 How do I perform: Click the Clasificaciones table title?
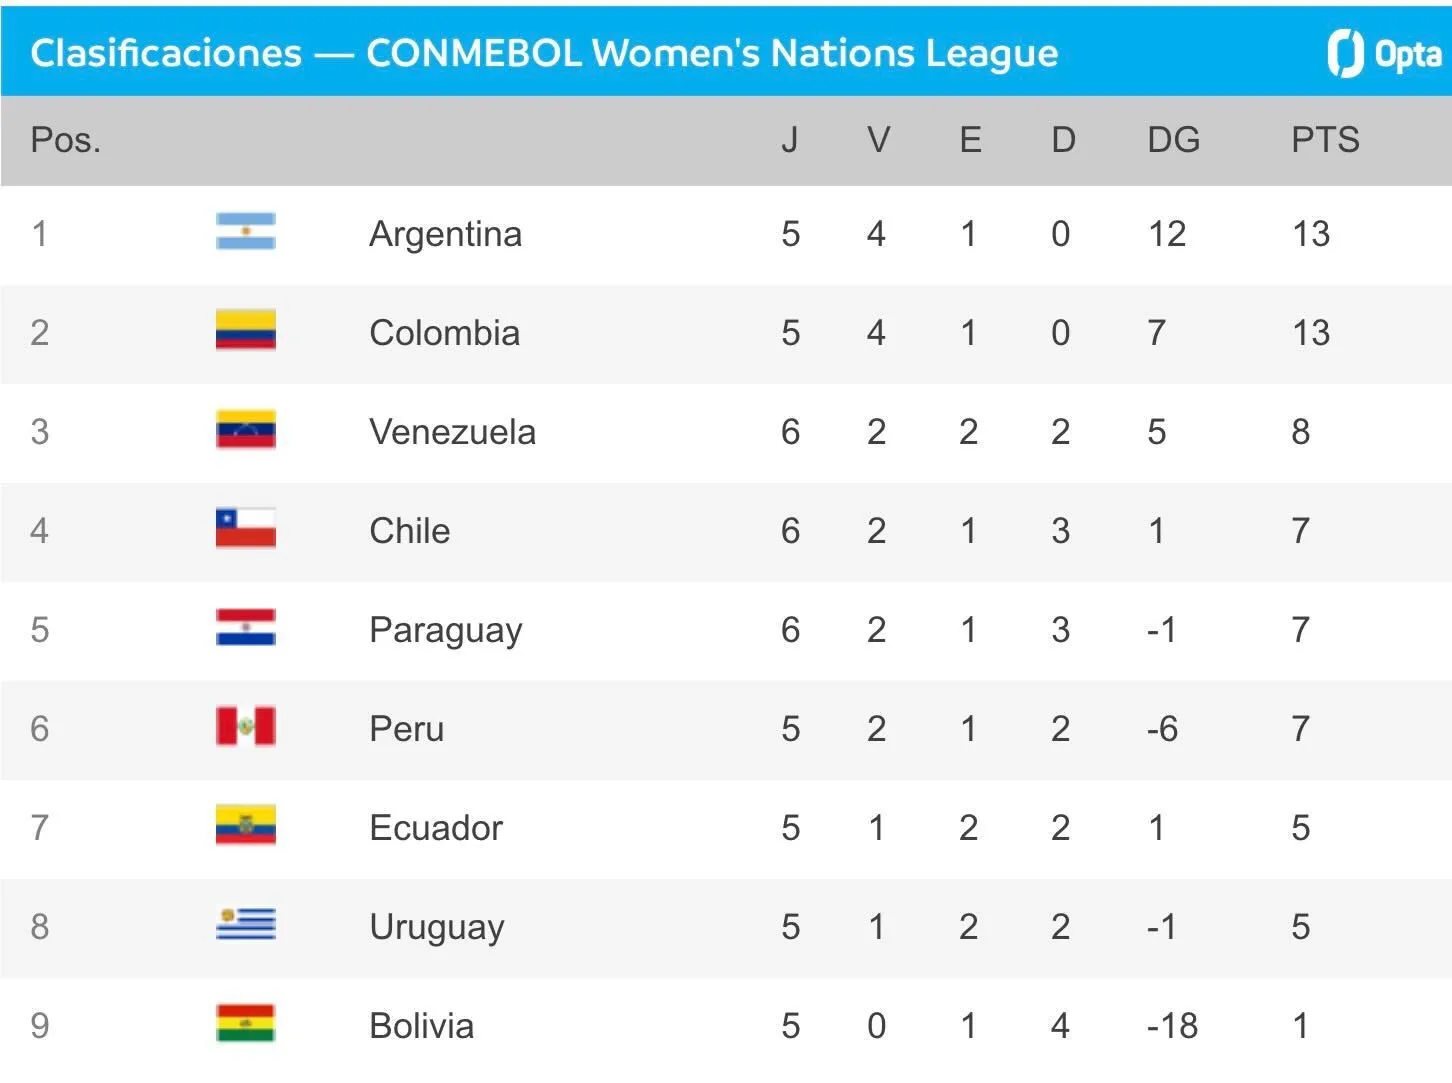coord(544,53)
